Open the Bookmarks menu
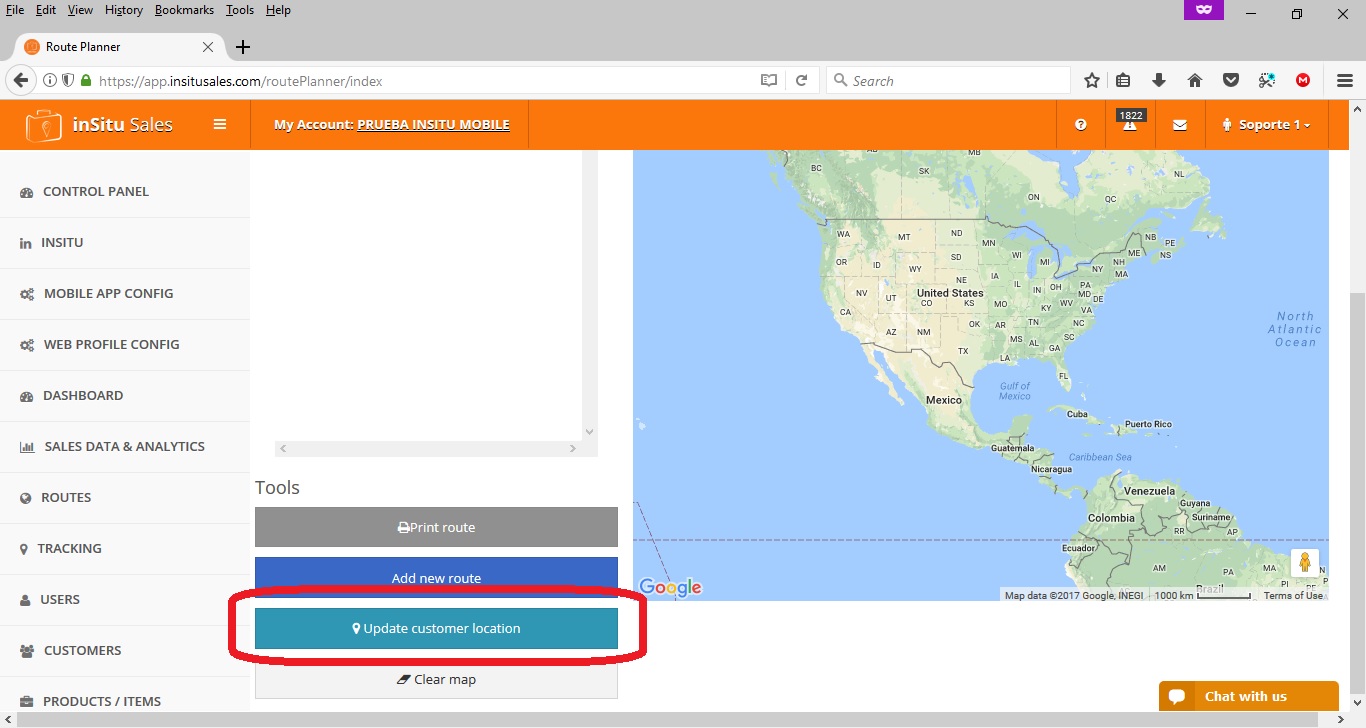 click(184, 10)
